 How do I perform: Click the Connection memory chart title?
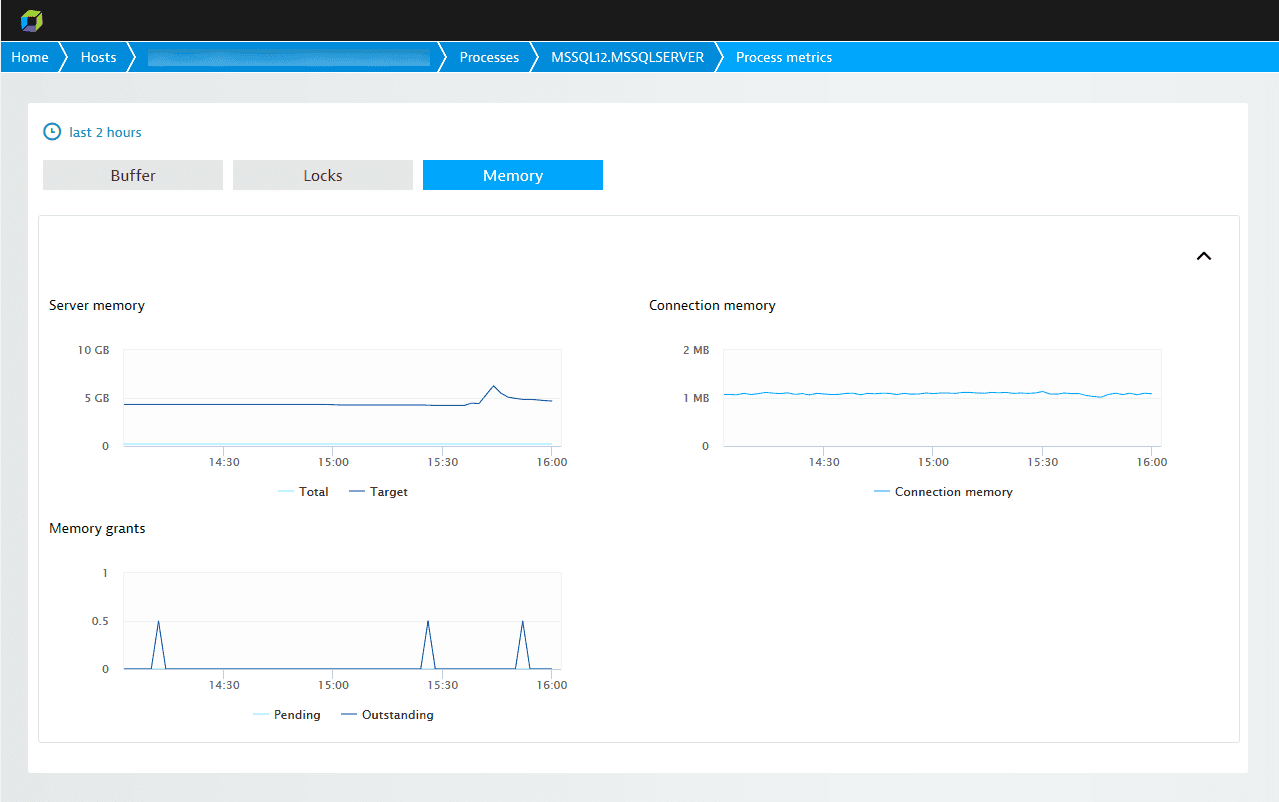pyautogui.click(x=712, y=306)
